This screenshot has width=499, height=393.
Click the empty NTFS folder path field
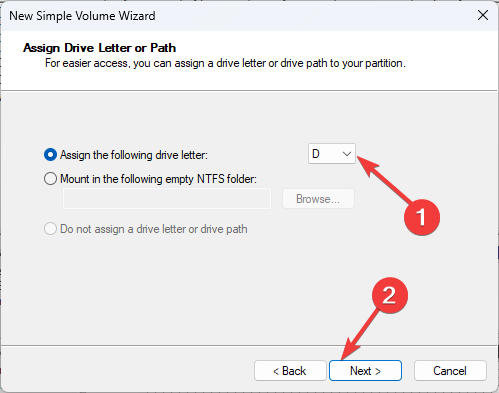click(x=167, y=199)
